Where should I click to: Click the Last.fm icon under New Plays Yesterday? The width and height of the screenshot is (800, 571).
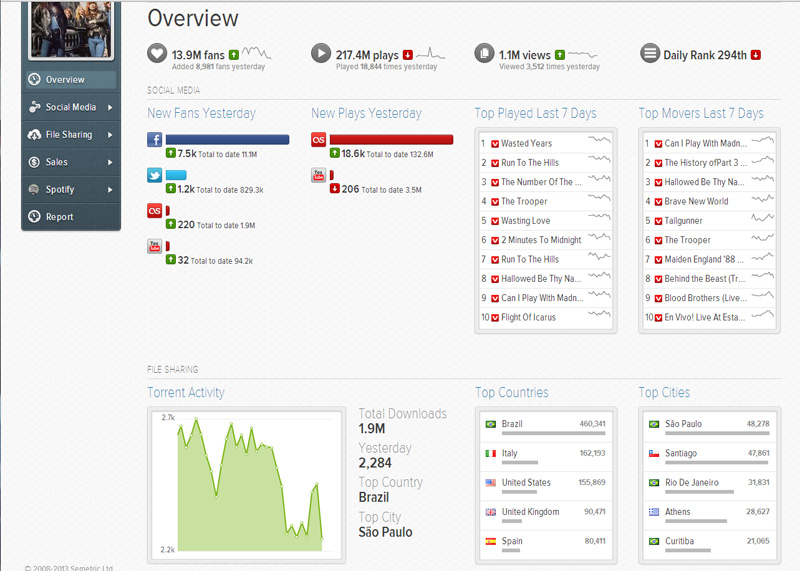point(319,140)
